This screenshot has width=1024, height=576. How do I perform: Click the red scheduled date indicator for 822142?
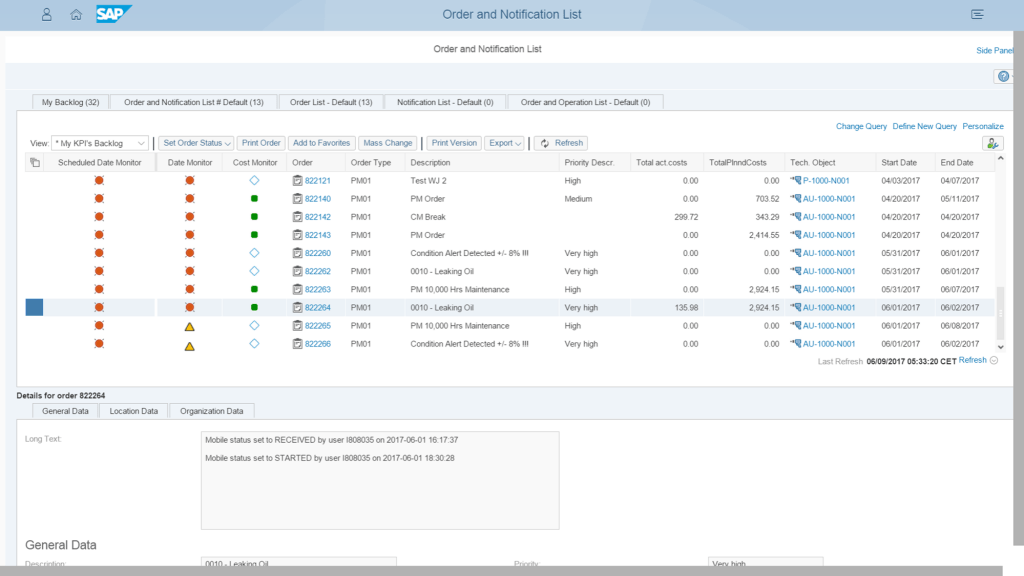pos(99,217)
